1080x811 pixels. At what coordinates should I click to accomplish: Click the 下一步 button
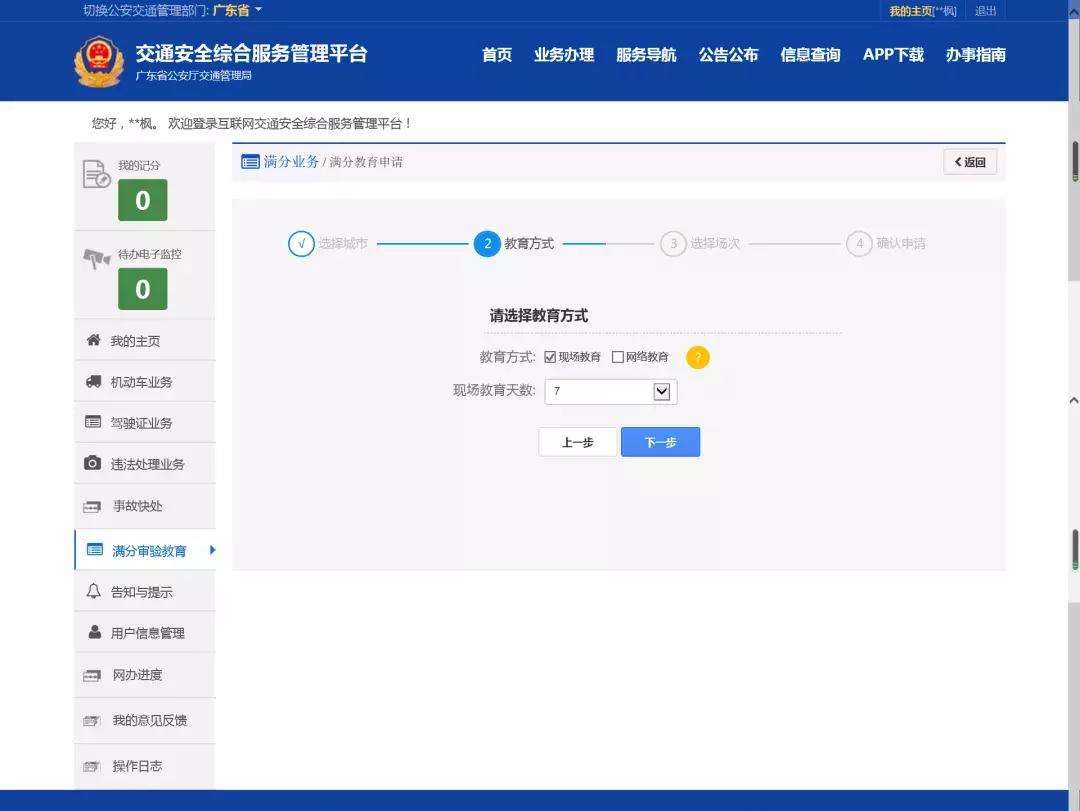click(660, 441)
